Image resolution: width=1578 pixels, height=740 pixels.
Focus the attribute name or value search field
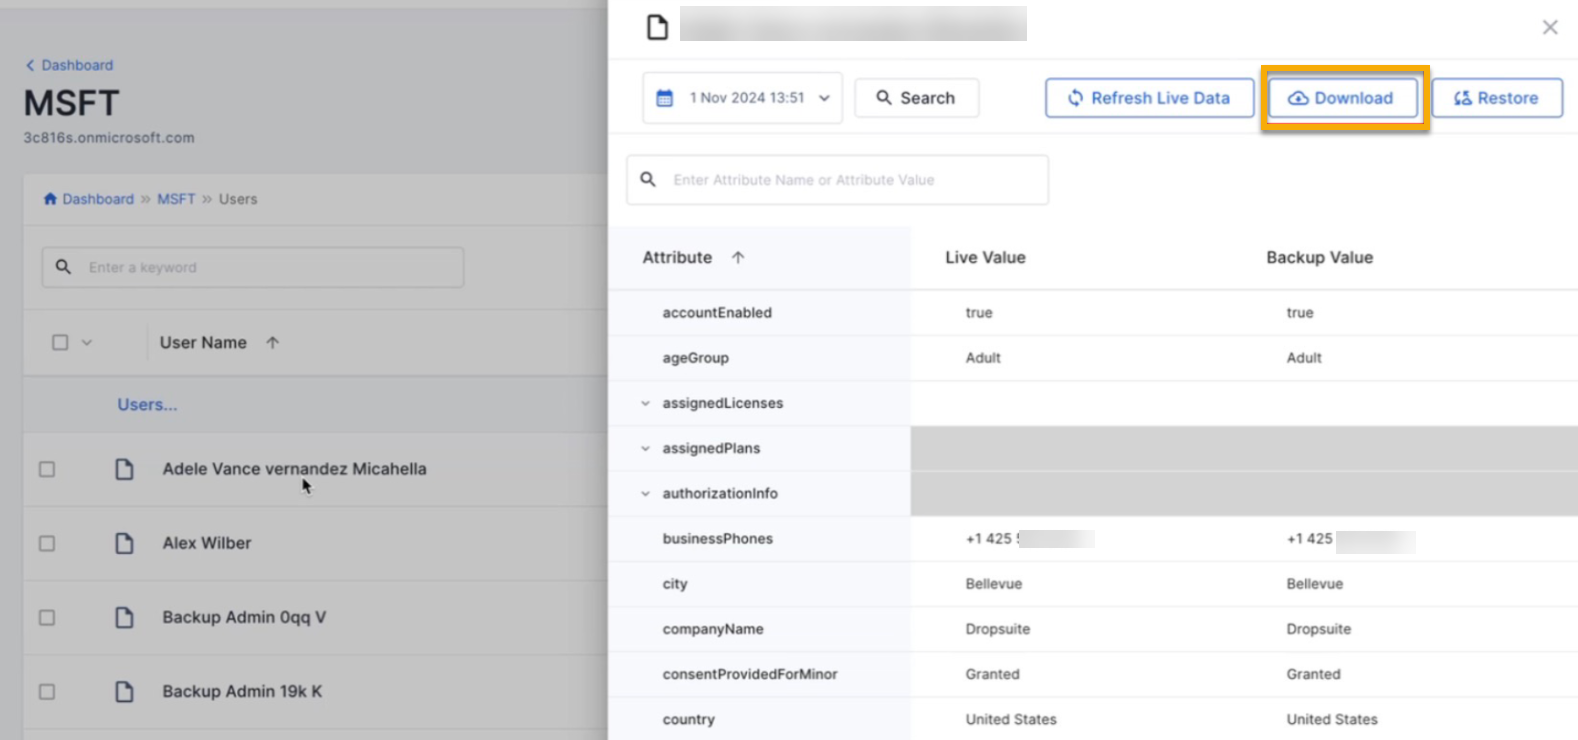click(850, 180)
